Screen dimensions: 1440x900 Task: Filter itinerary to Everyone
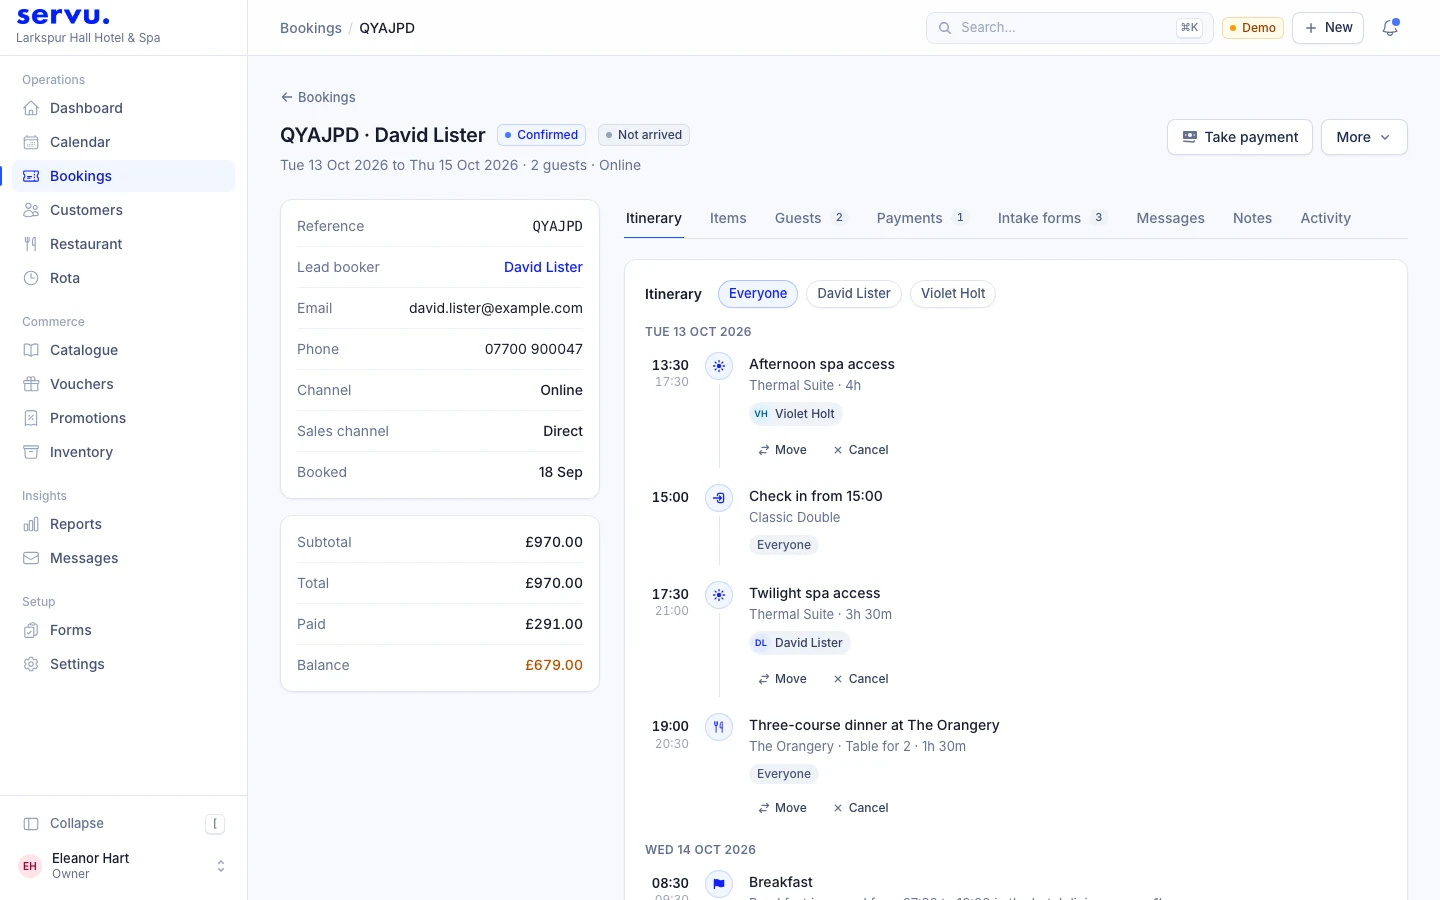758,293
